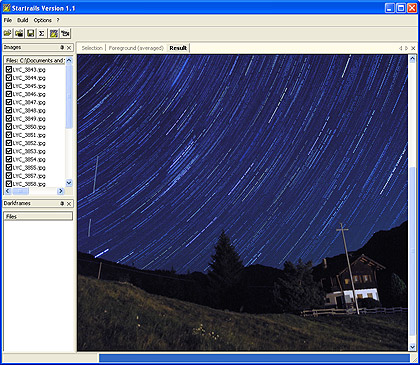Click the sigma averaging icon
The image size is (420, 365).
tap(42, 33)
